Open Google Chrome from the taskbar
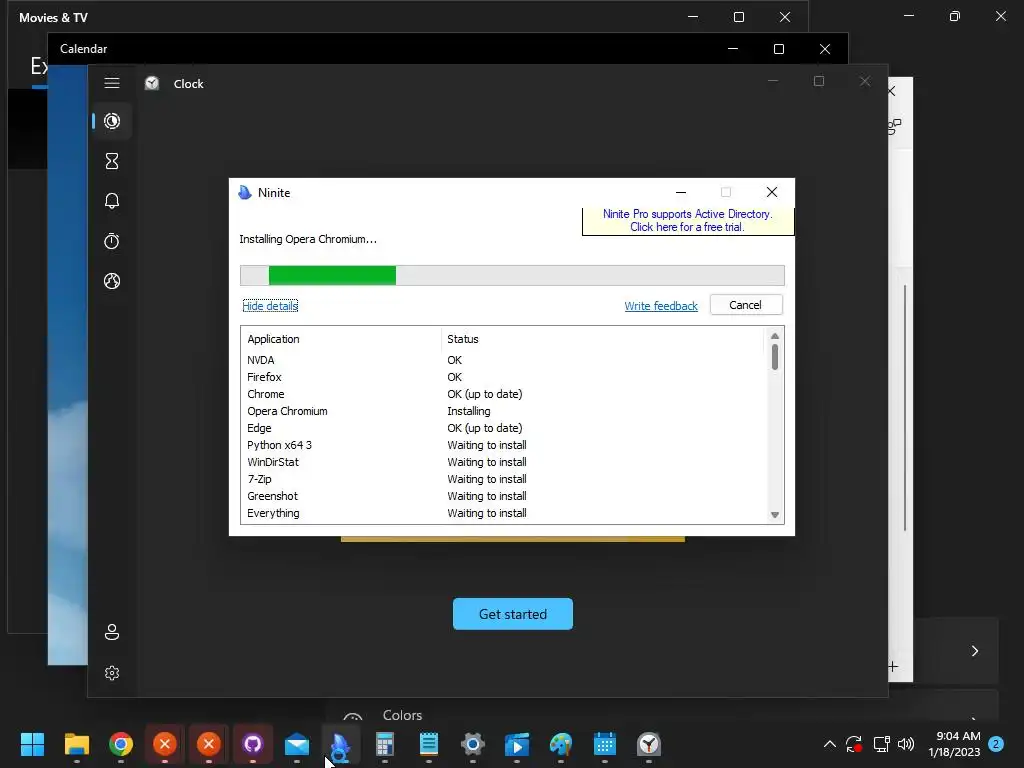This screenshot has width=1024, height=768. (x=121, y=744)
